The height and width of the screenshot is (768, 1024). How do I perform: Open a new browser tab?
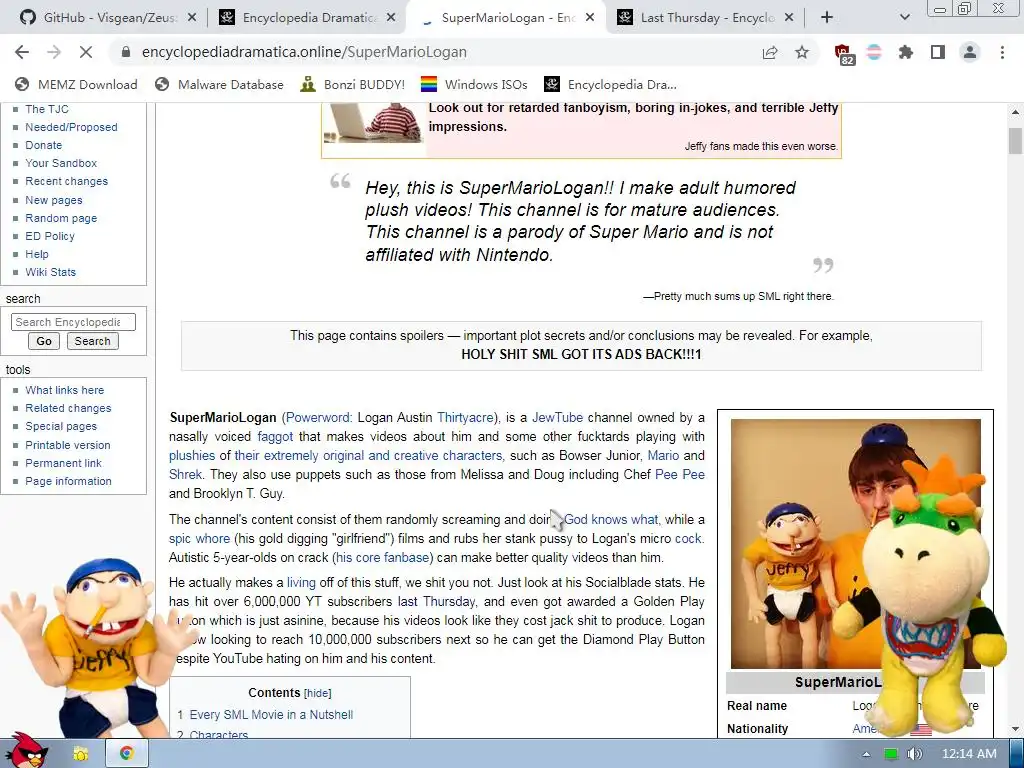click(827, 18)
